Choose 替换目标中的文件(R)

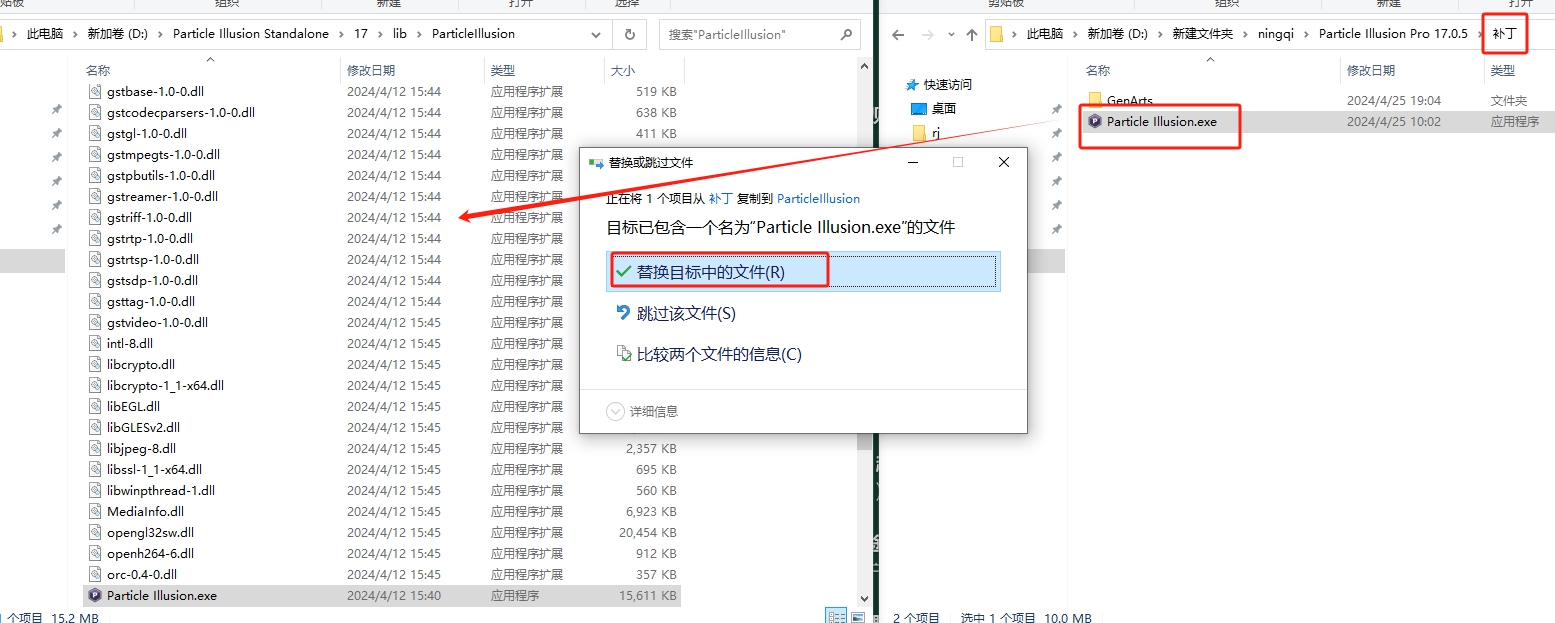pos(803,272)
